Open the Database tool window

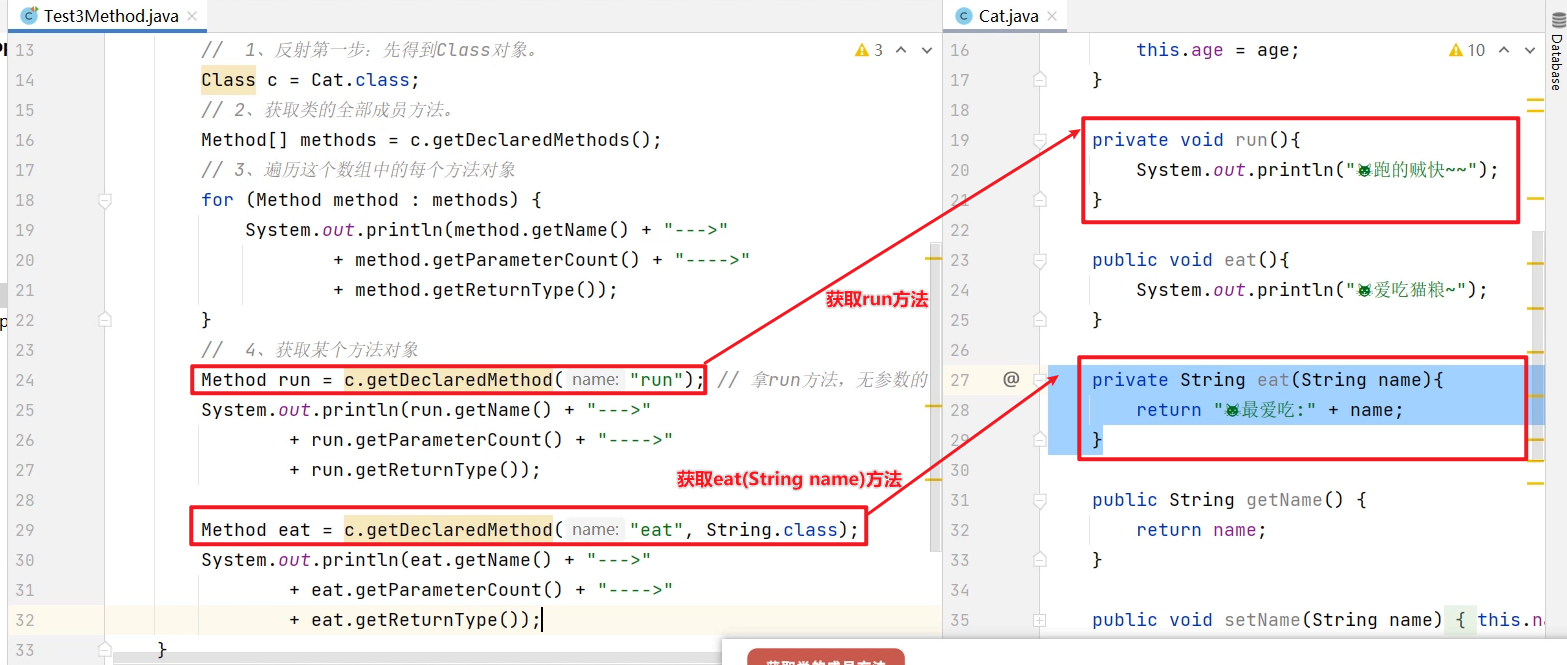1556,62
